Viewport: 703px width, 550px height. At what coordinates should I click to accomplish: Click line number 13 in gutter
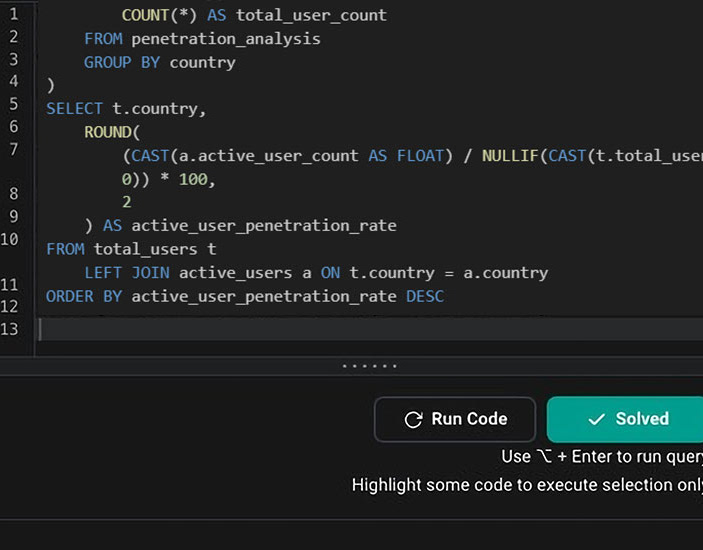click(x=9, y=329)
